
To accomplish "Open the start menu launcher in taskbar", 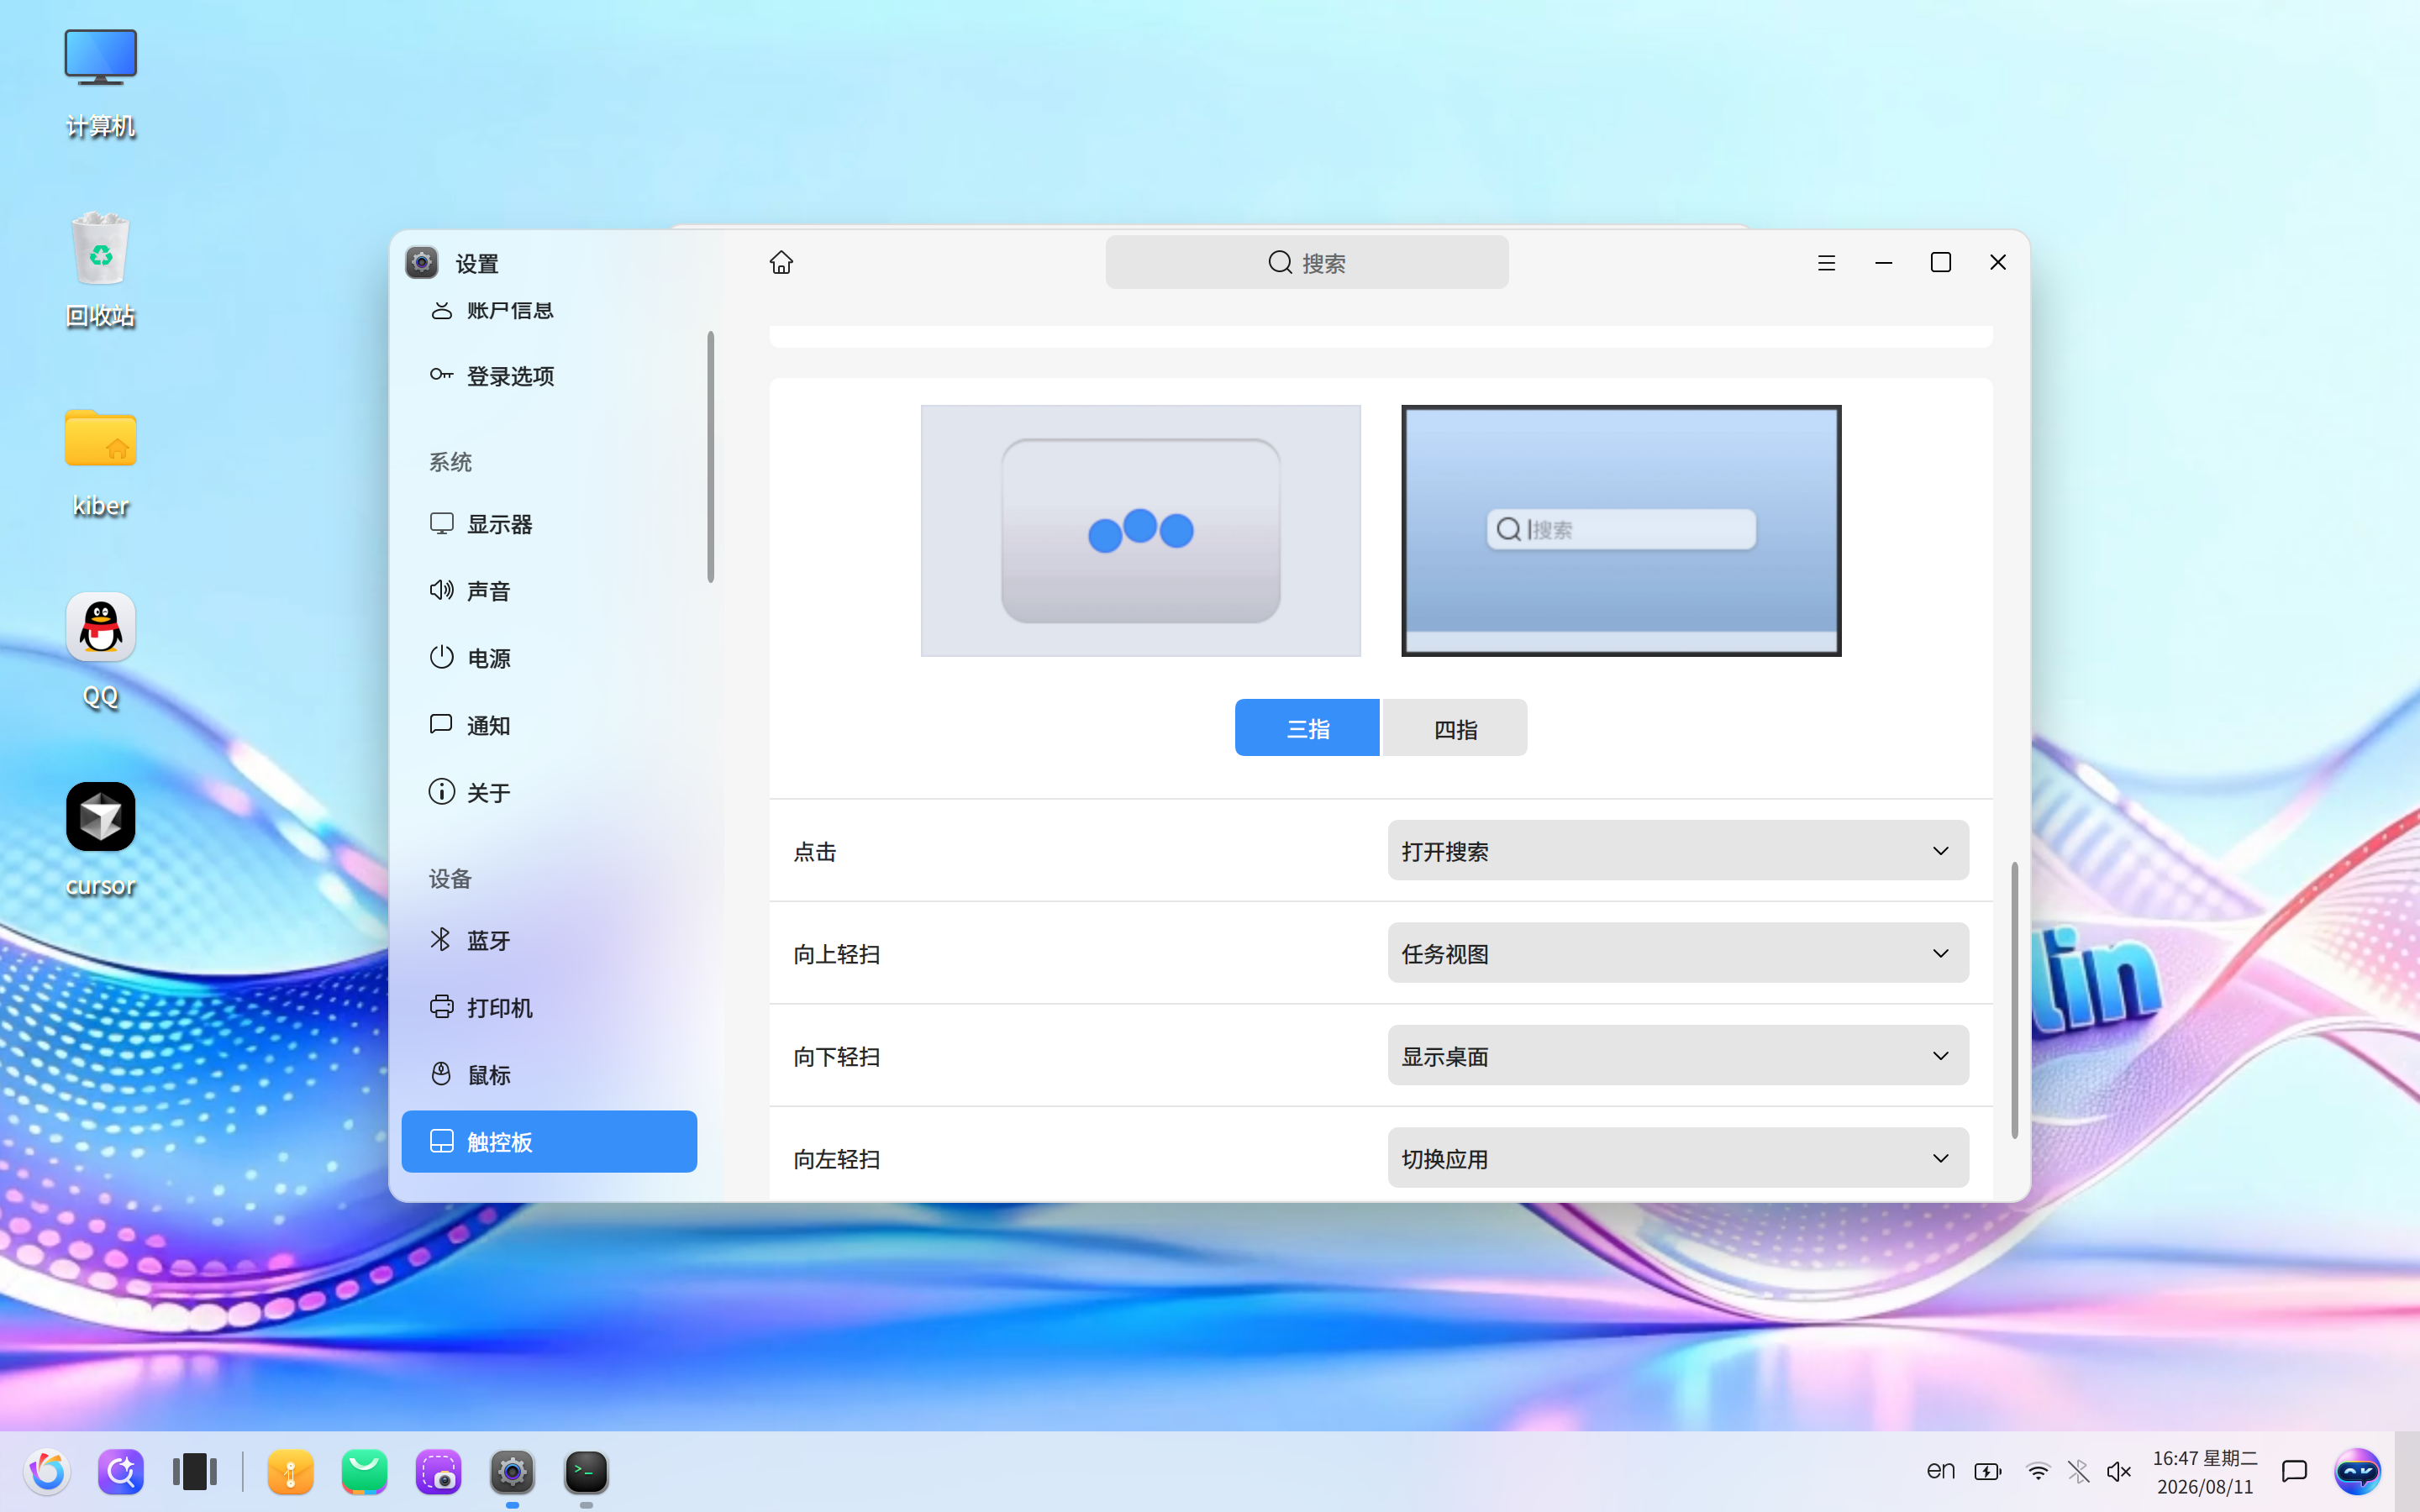I will pyautogui.click(x=47, y=1472).
